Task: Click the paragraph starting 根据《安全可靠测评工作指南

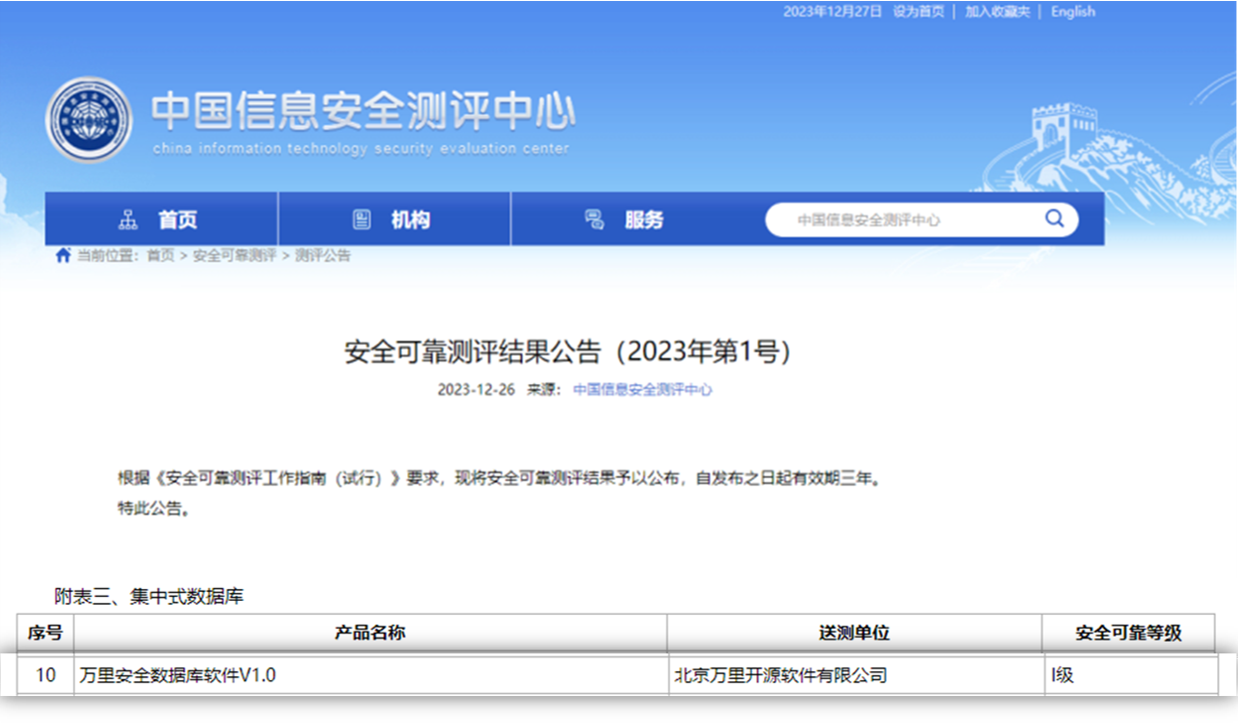Action: [x=500, y=479]
